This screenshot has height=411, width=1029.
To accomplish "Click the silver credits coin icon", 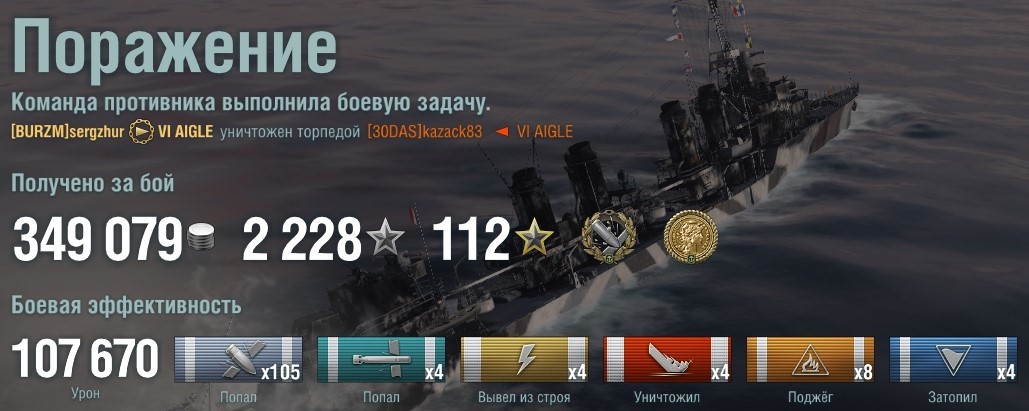I will coord(200,238).
